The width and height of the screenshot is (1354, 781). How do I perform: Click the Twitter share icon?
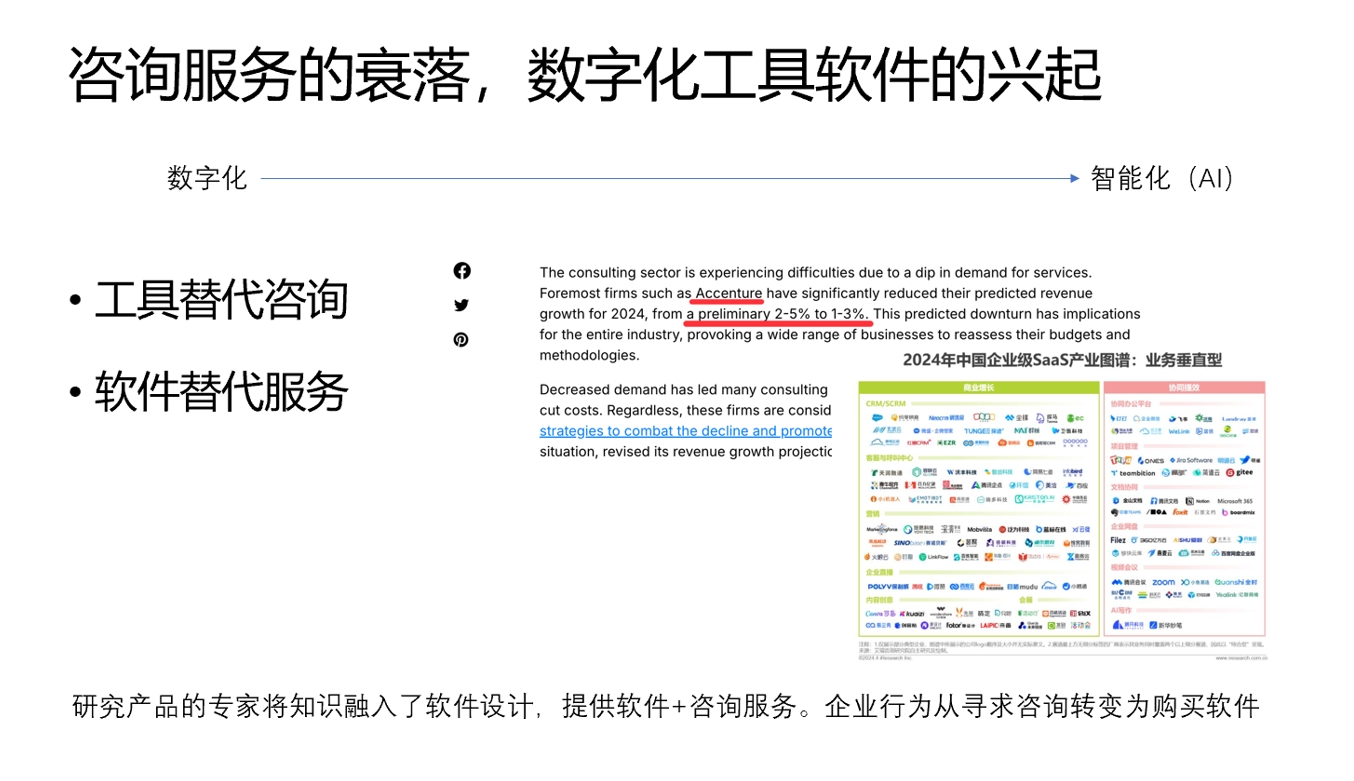pyautogui.click(x=461, y=305)
